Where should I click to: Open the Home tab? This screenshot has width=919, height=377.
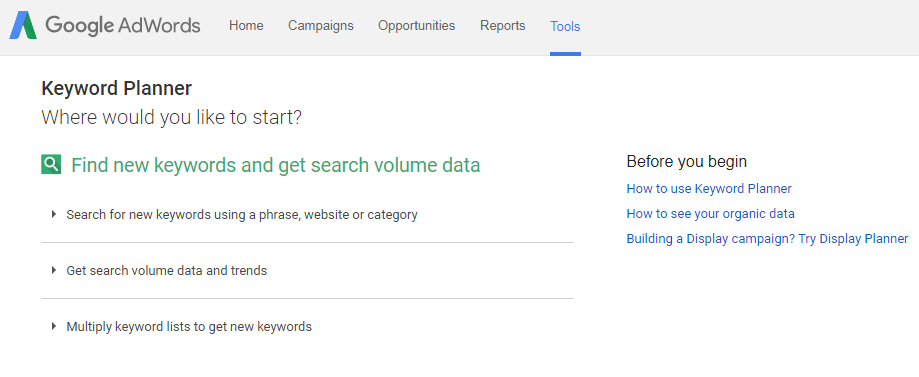coord(246,26)
